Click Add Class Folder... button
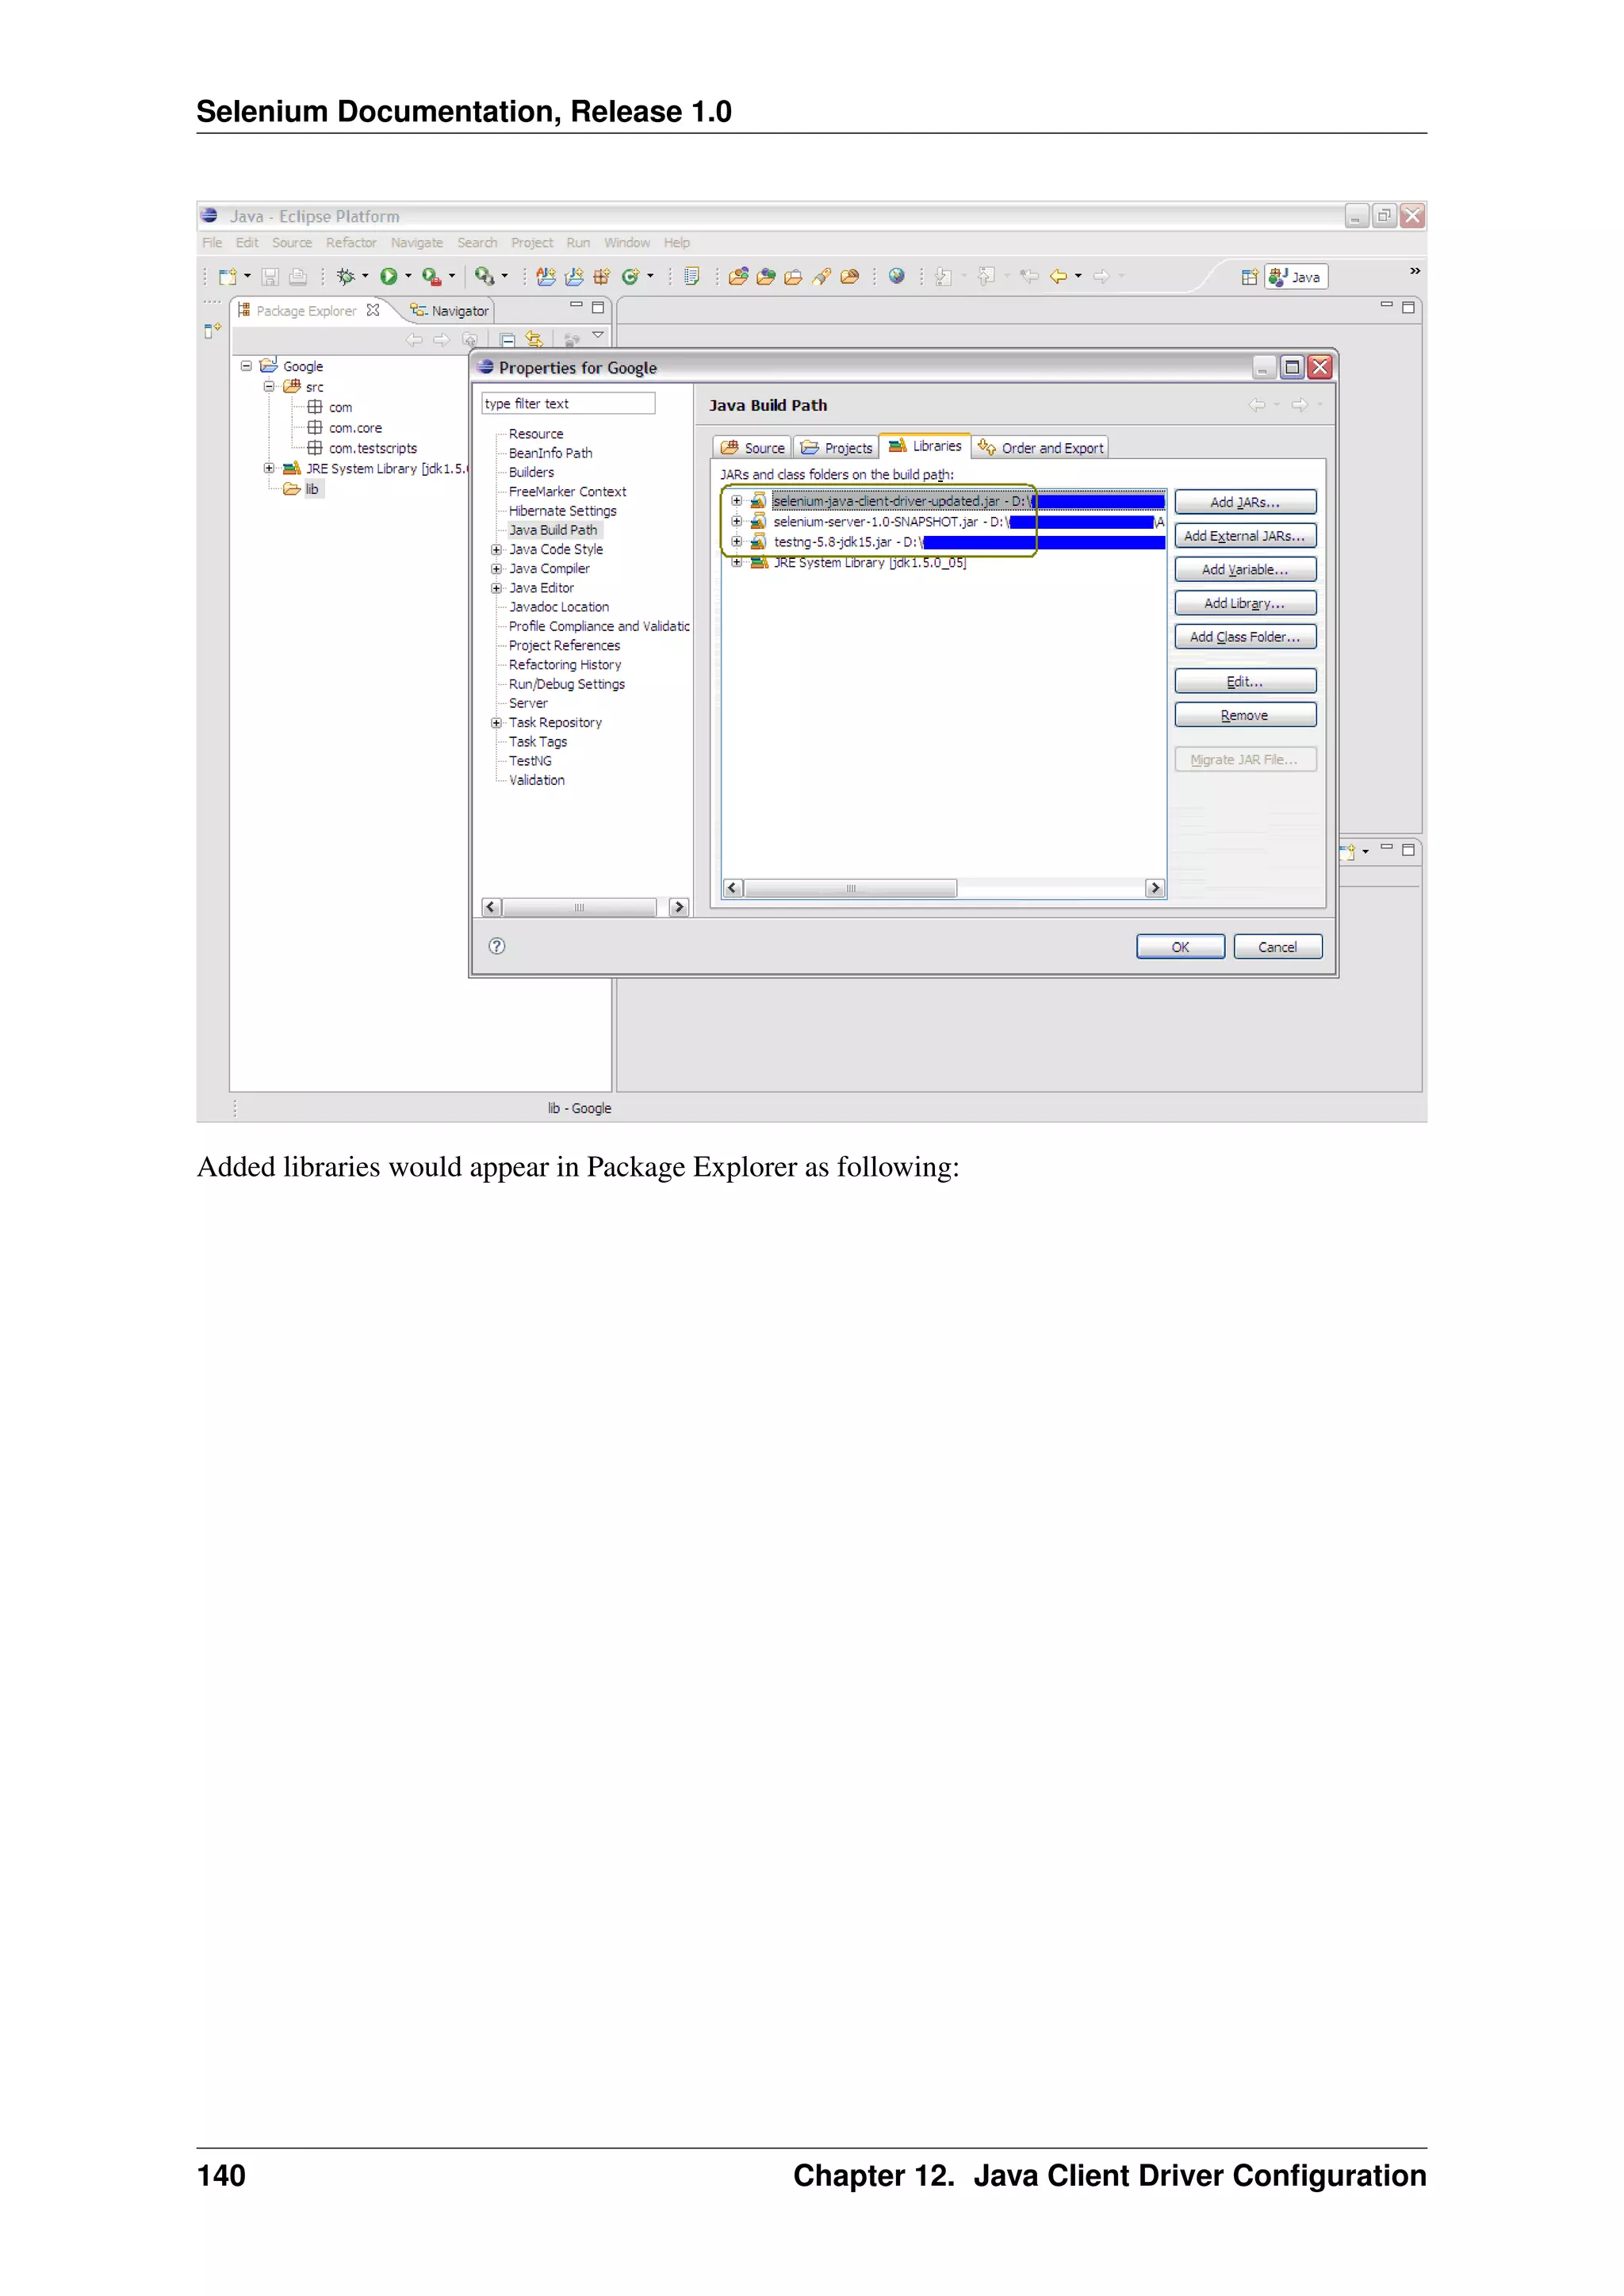This screenshot has width=1624, height=2296. pos(1245,637)
